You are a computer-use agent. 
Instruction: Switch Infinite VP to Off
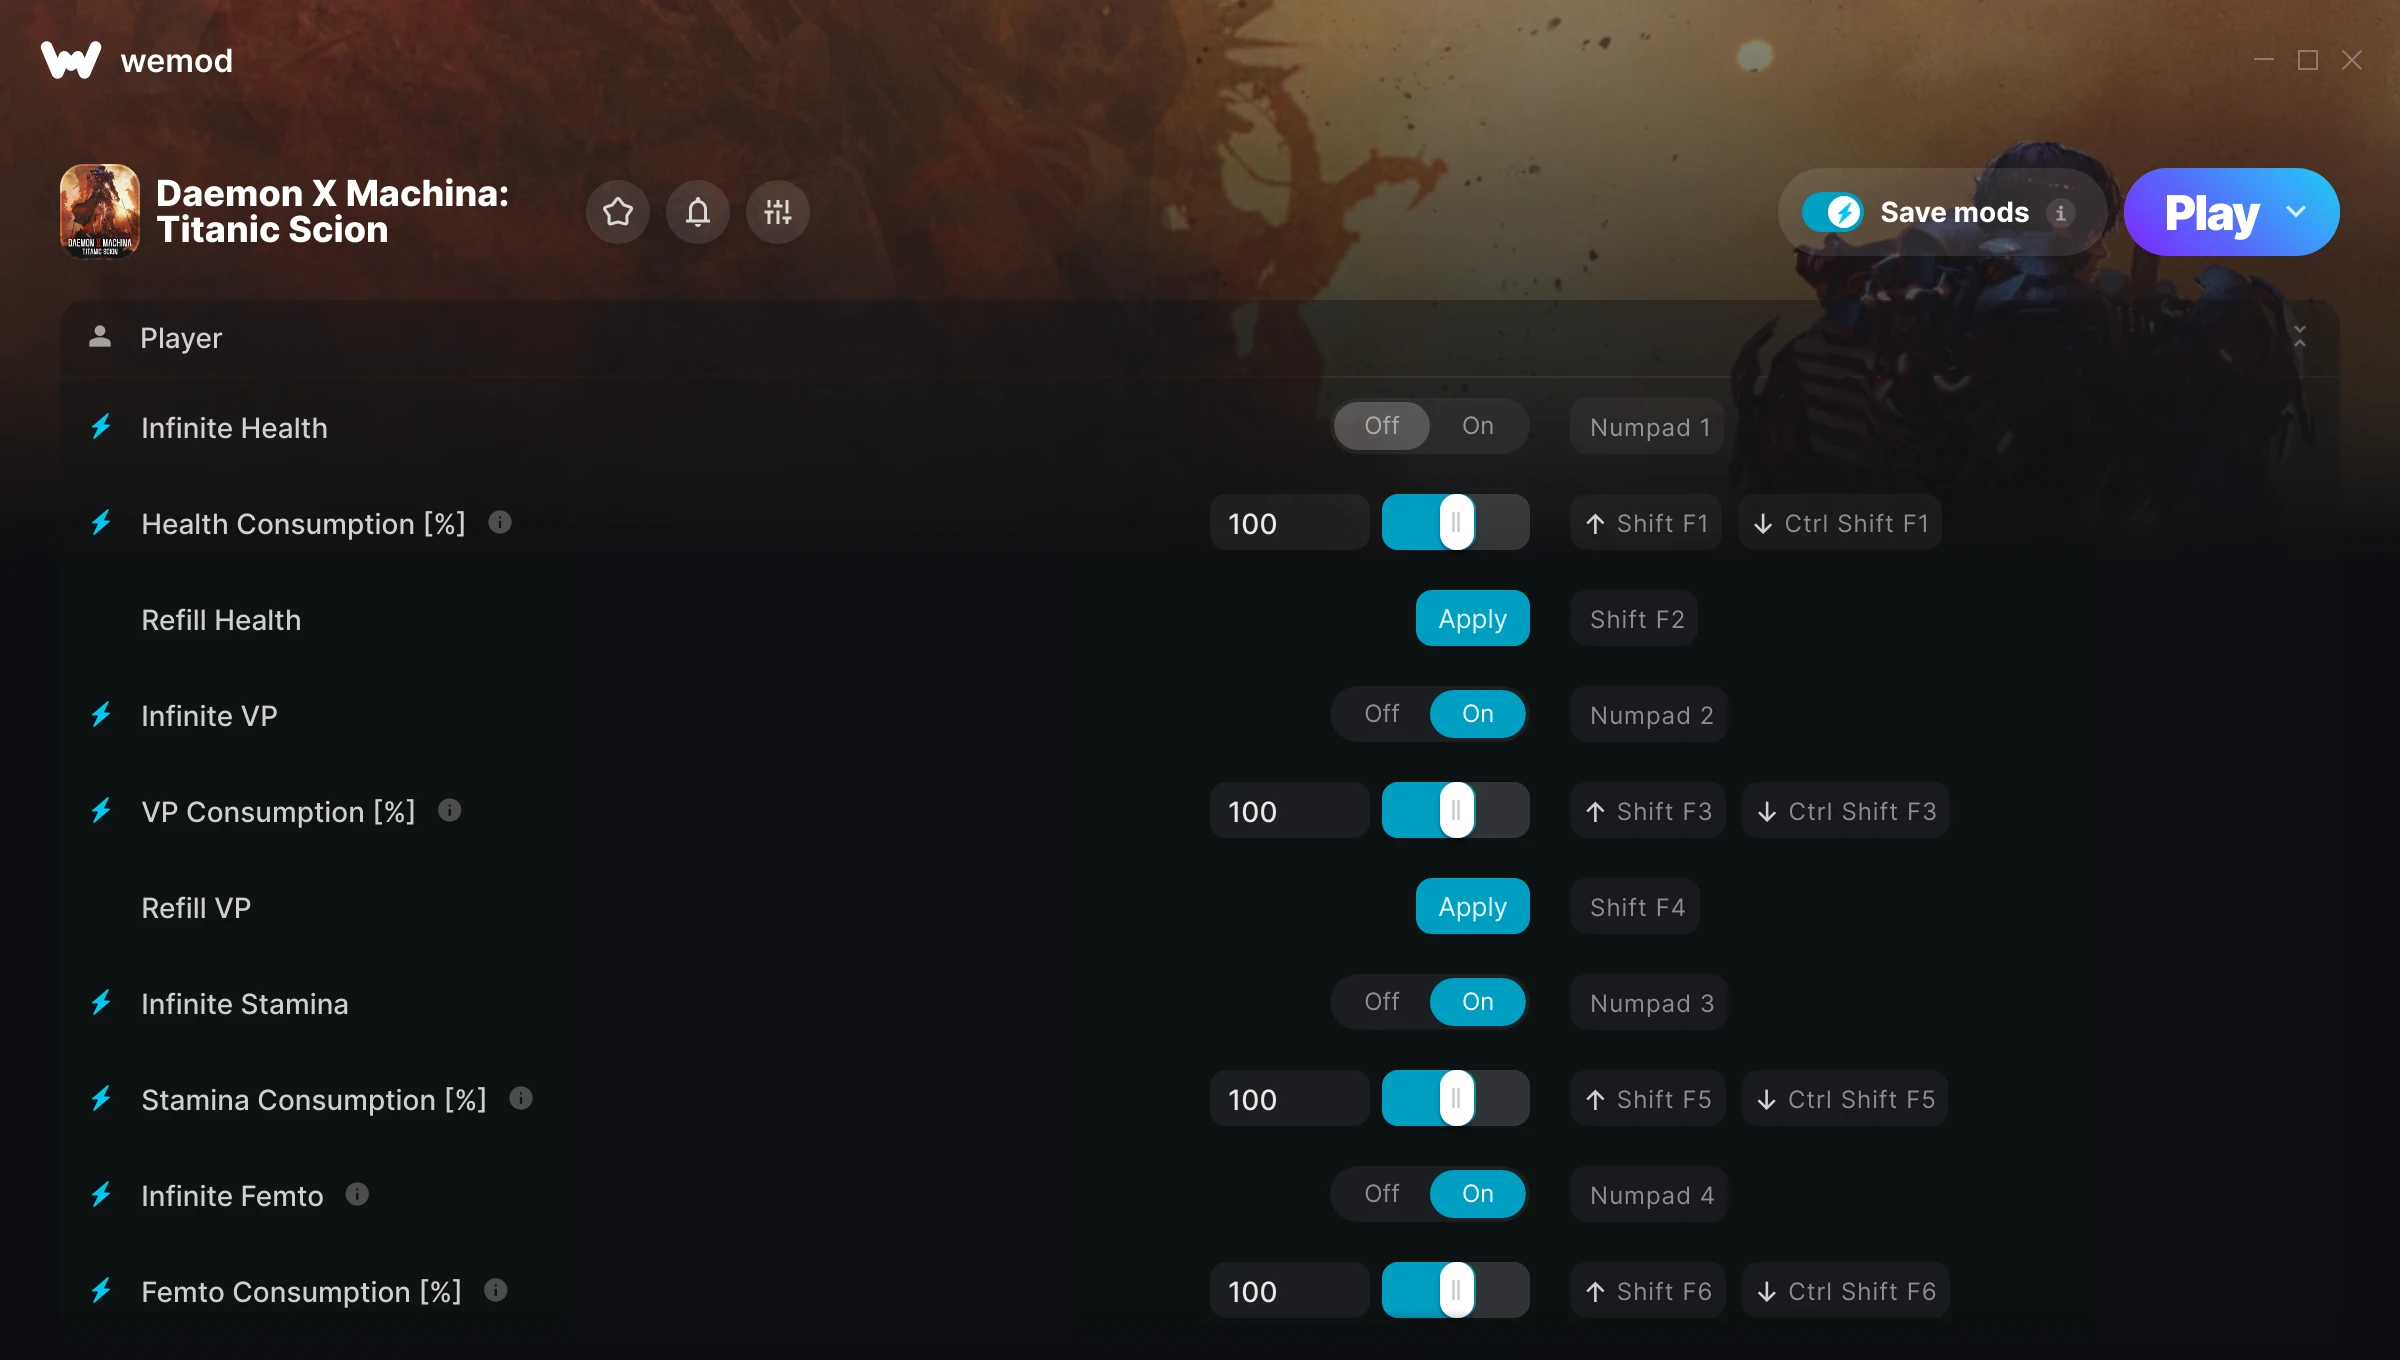pyautogui.click(x=1382, y=714)
